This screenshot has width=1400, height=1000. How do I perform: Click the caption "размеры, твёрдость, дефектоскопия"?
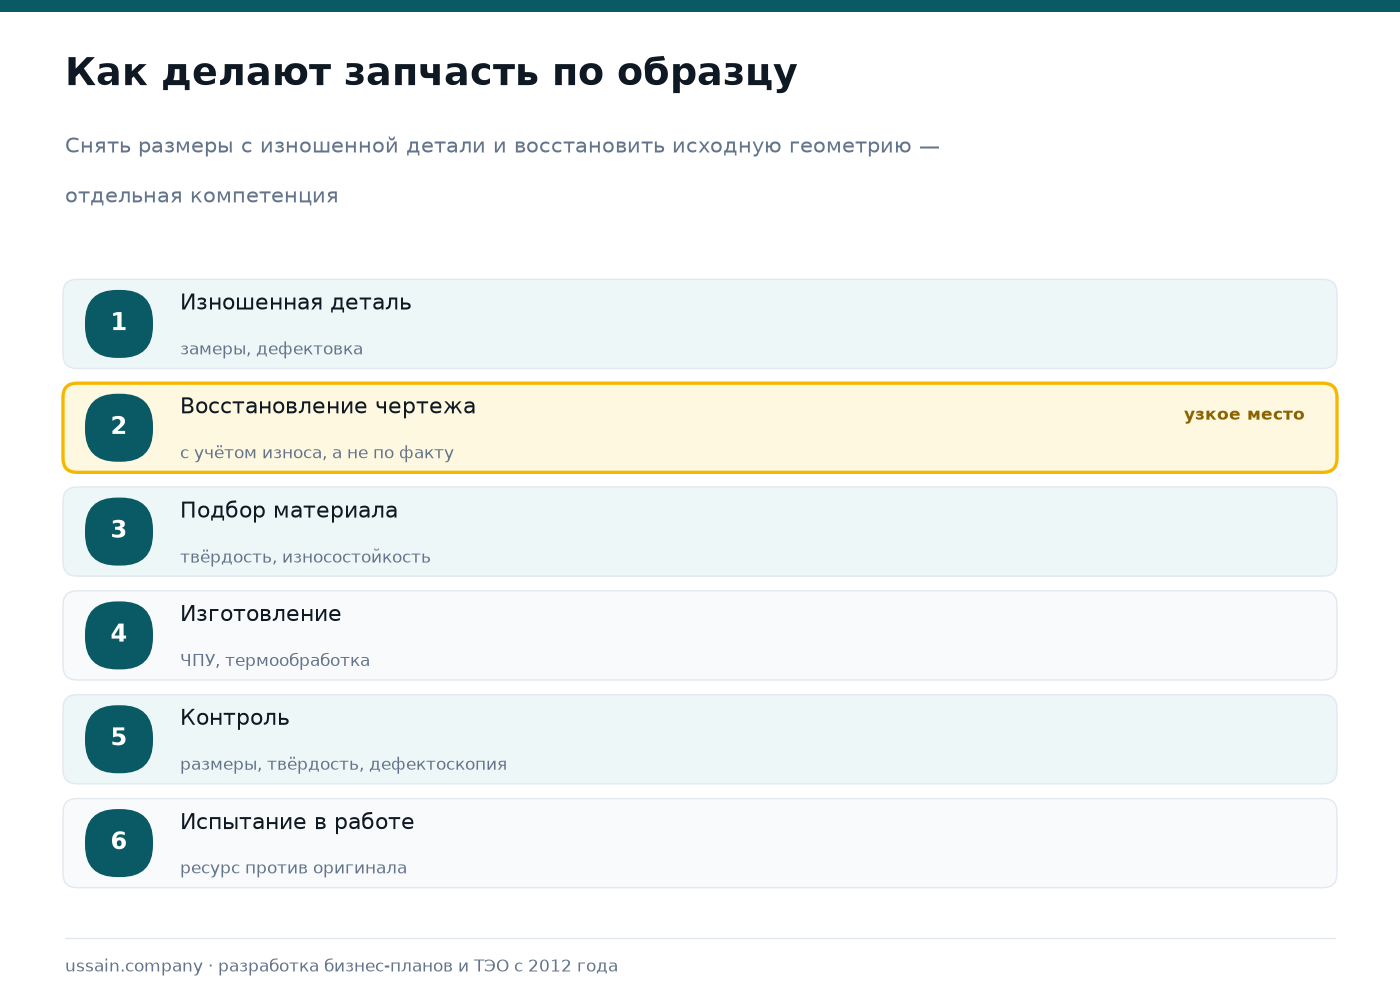(344, 764)
